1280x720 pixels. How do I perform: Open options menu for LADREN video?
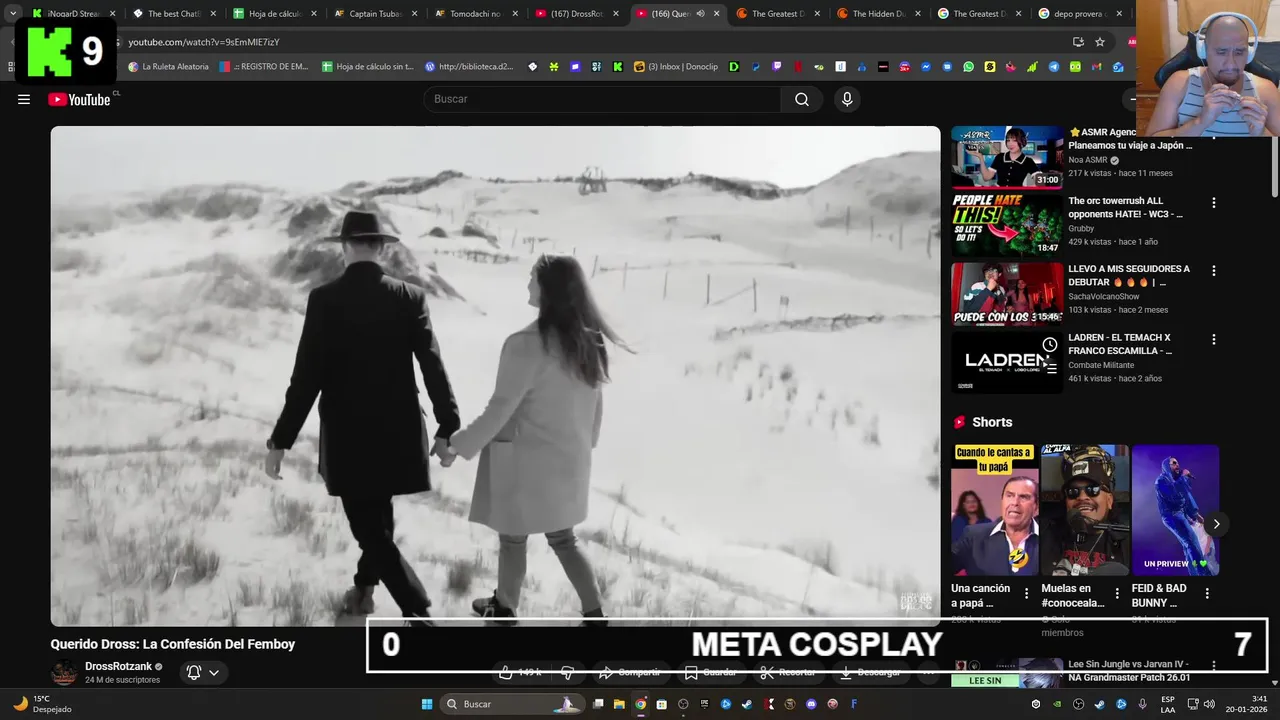[1214, 340]
